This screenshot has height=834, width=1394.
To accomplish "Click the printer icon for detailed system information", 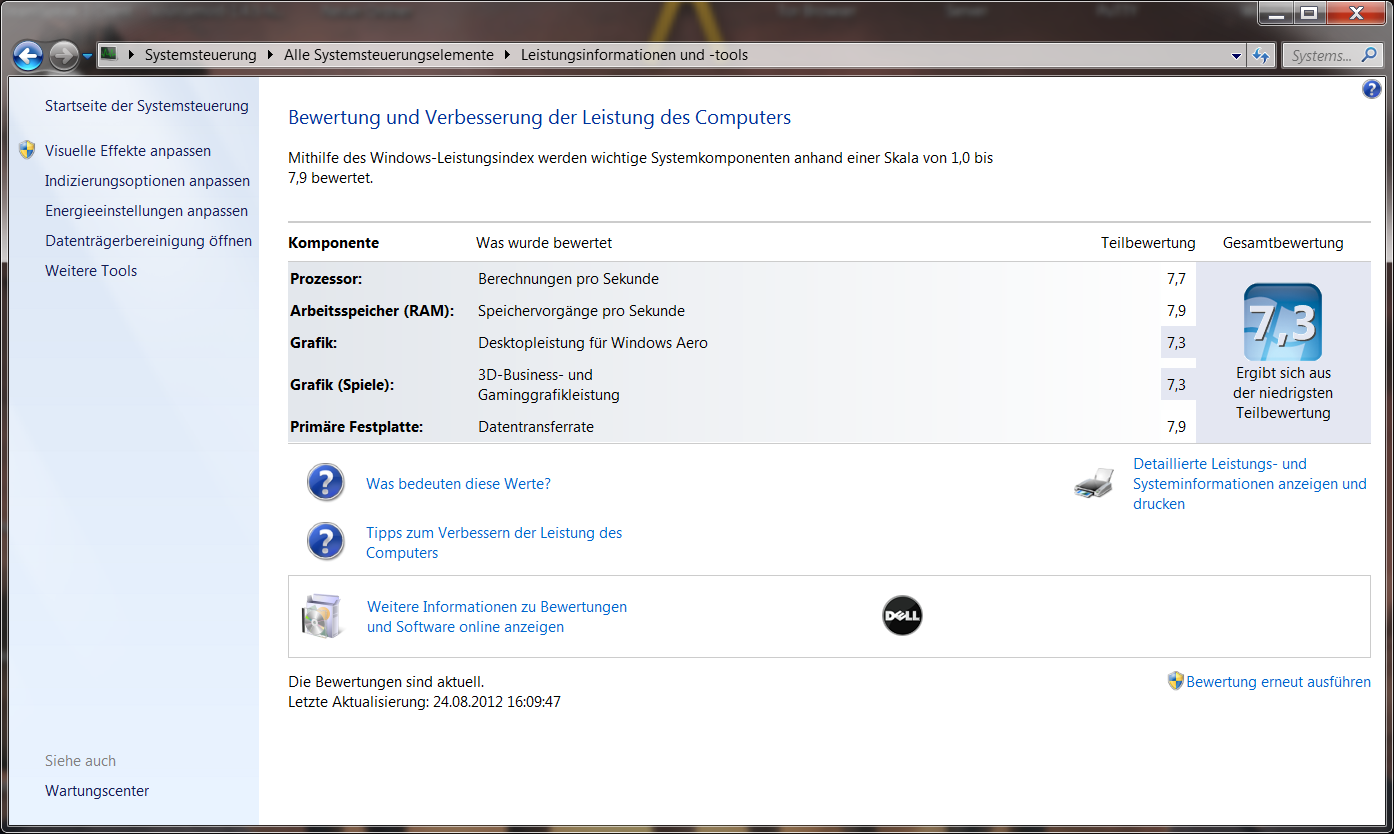I will (x=1094, y=484).
